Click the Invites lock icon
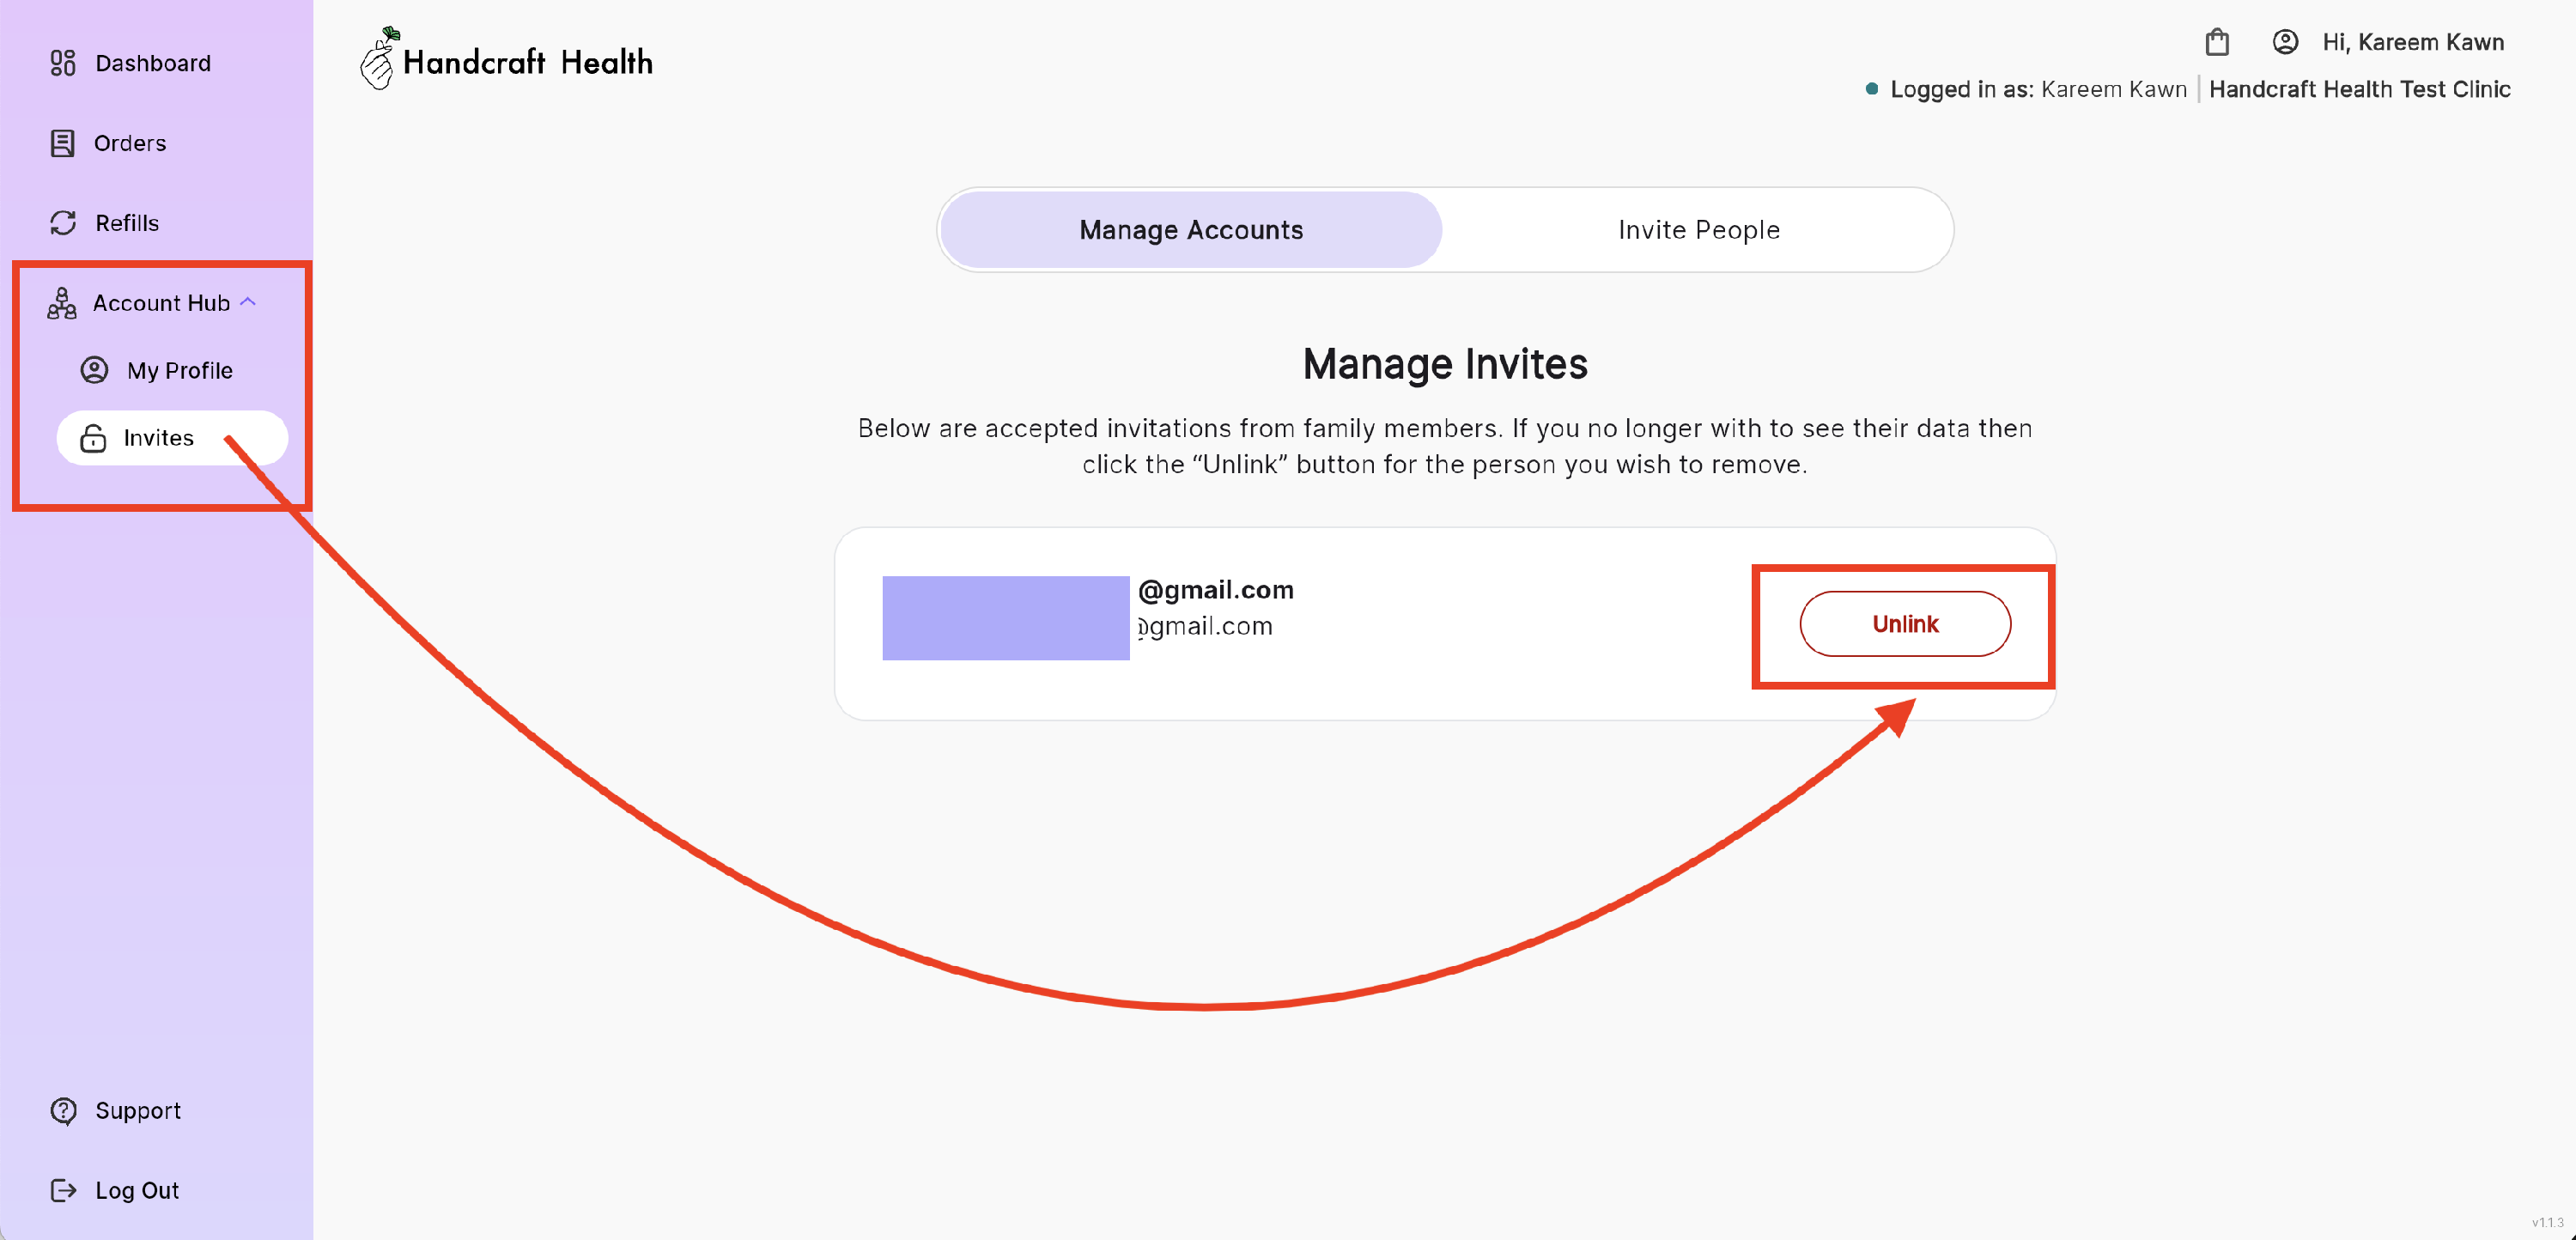This screenshot has width=2576, height=1240. (x=93, y=438)
